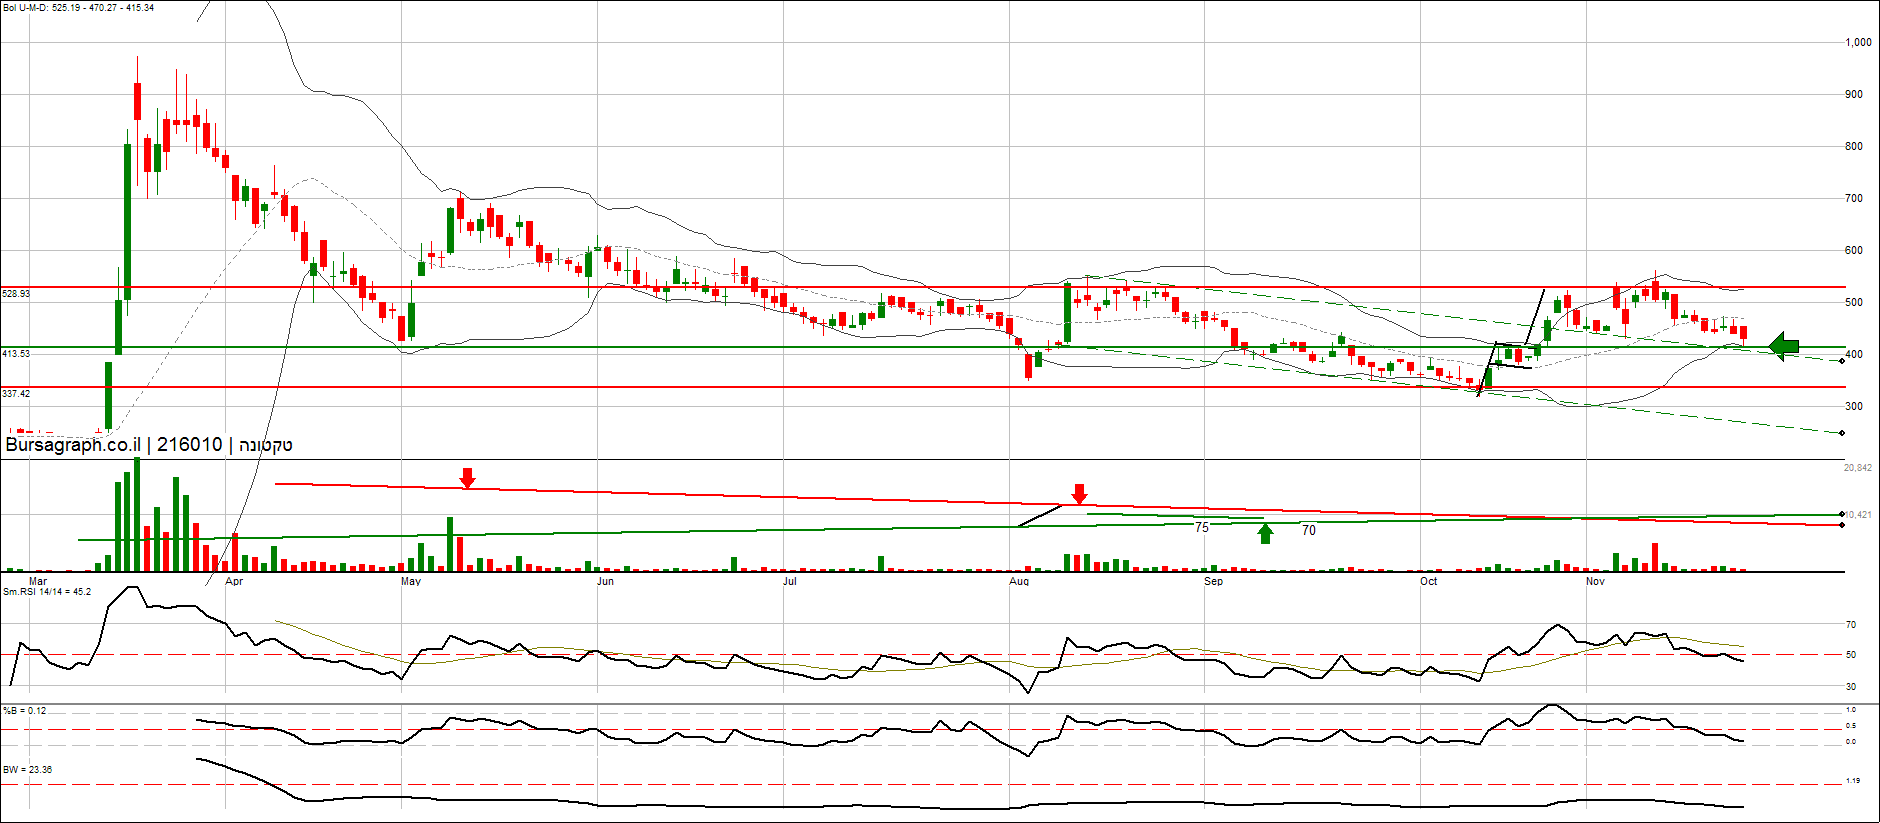Click the Nov marker on the time axis

point(1595,581)
